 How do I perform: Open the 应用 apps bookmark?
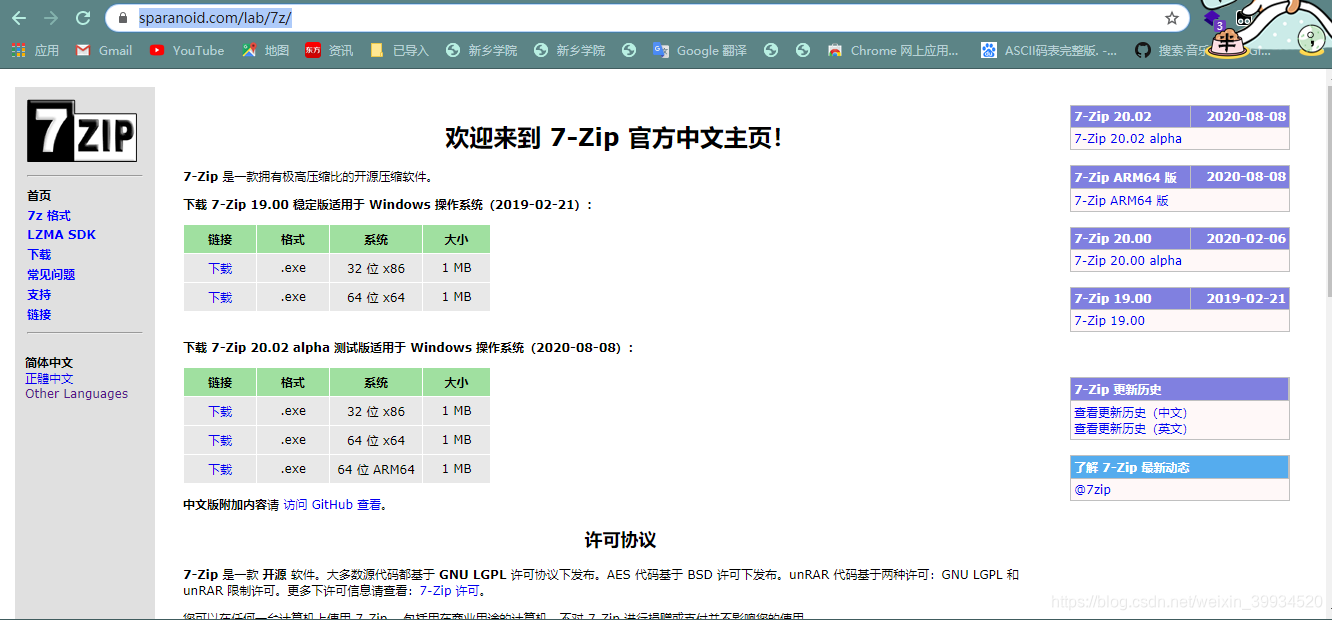click(36, 50)
